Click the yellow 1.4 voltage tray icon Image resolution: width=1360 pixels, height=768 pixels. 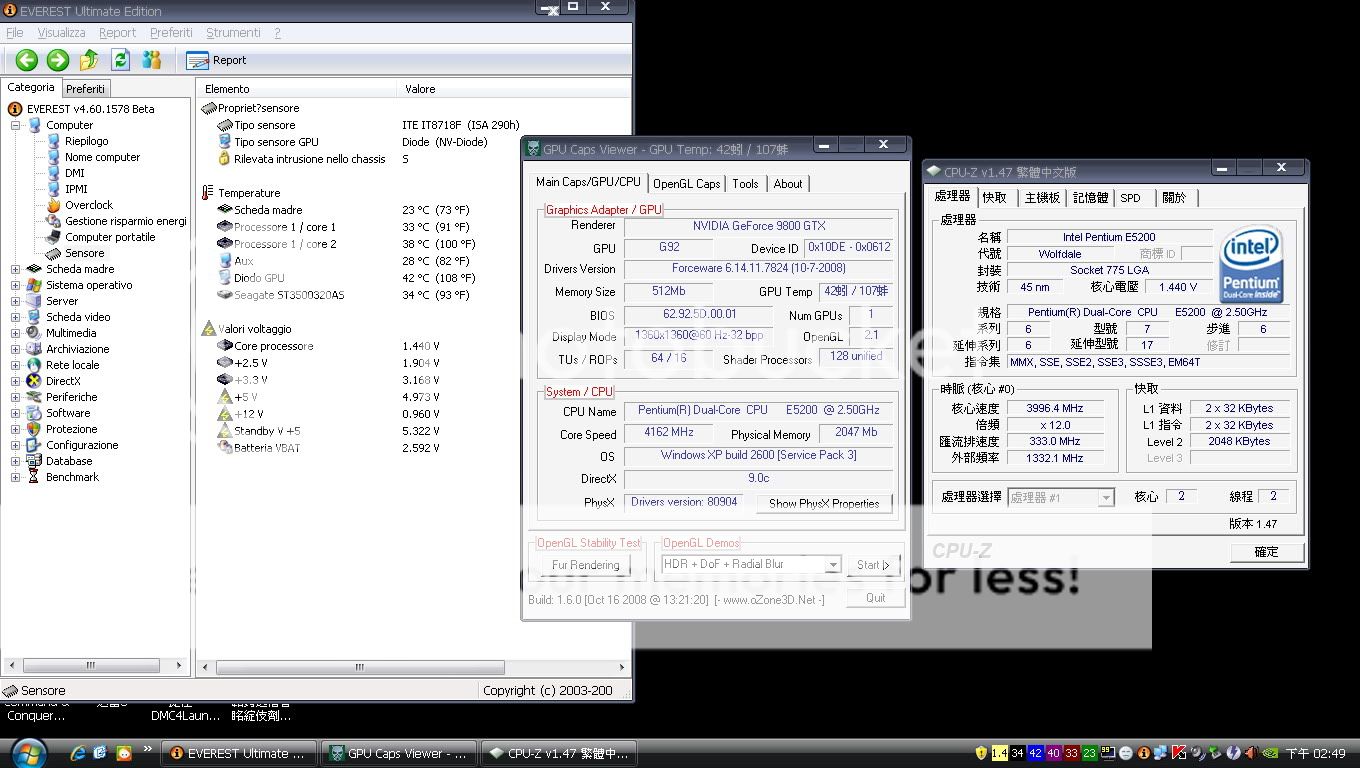point(999,753)
